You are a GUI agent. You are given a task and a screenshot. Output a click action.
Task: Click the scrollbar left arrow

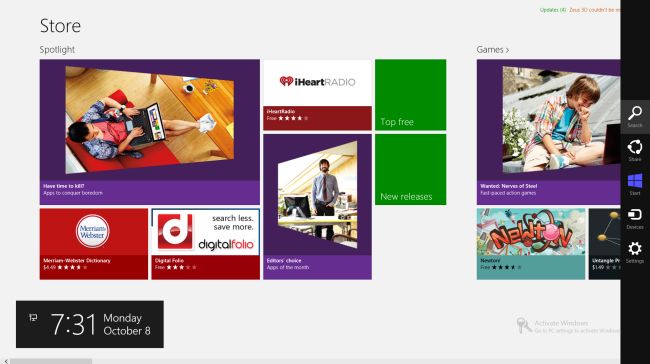[x=6, y=362]
